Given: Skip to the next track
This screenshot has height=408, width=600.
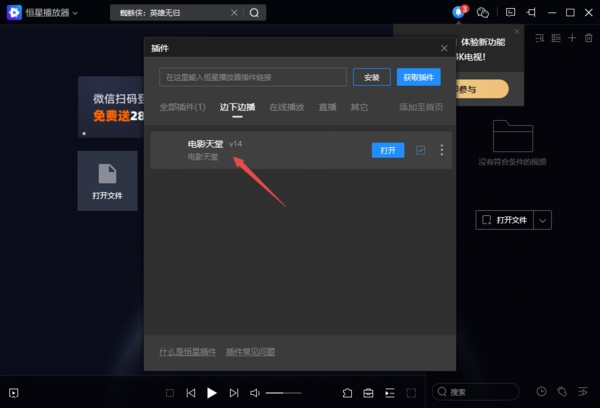Looking at the screenshot, I should tap(234, 393).
